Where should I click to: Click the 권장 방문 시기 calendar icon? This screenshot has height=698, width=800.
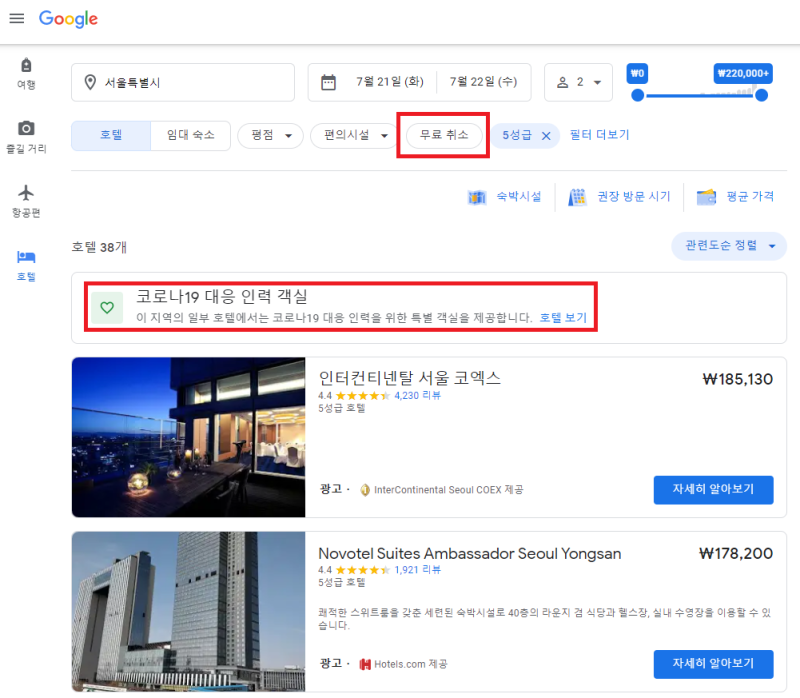[x=578, y=197]
